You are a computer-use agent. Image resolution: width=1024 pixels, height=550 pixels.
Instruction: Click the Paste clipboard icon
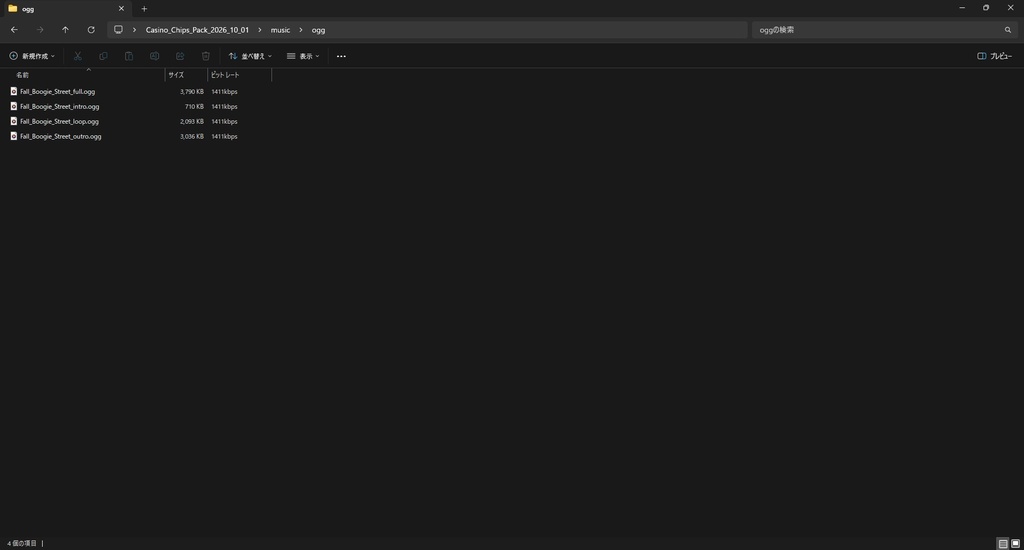(129, 56)
